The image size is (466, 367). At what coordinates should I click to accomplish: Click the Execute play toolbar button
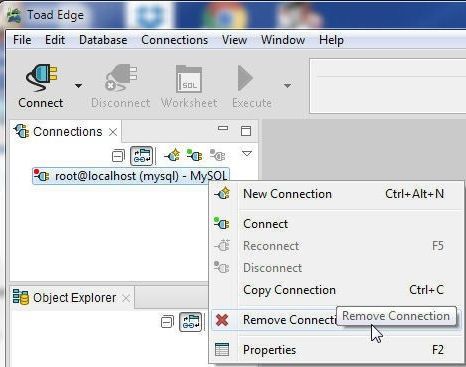pyautogui.click(x=252, y=86)
